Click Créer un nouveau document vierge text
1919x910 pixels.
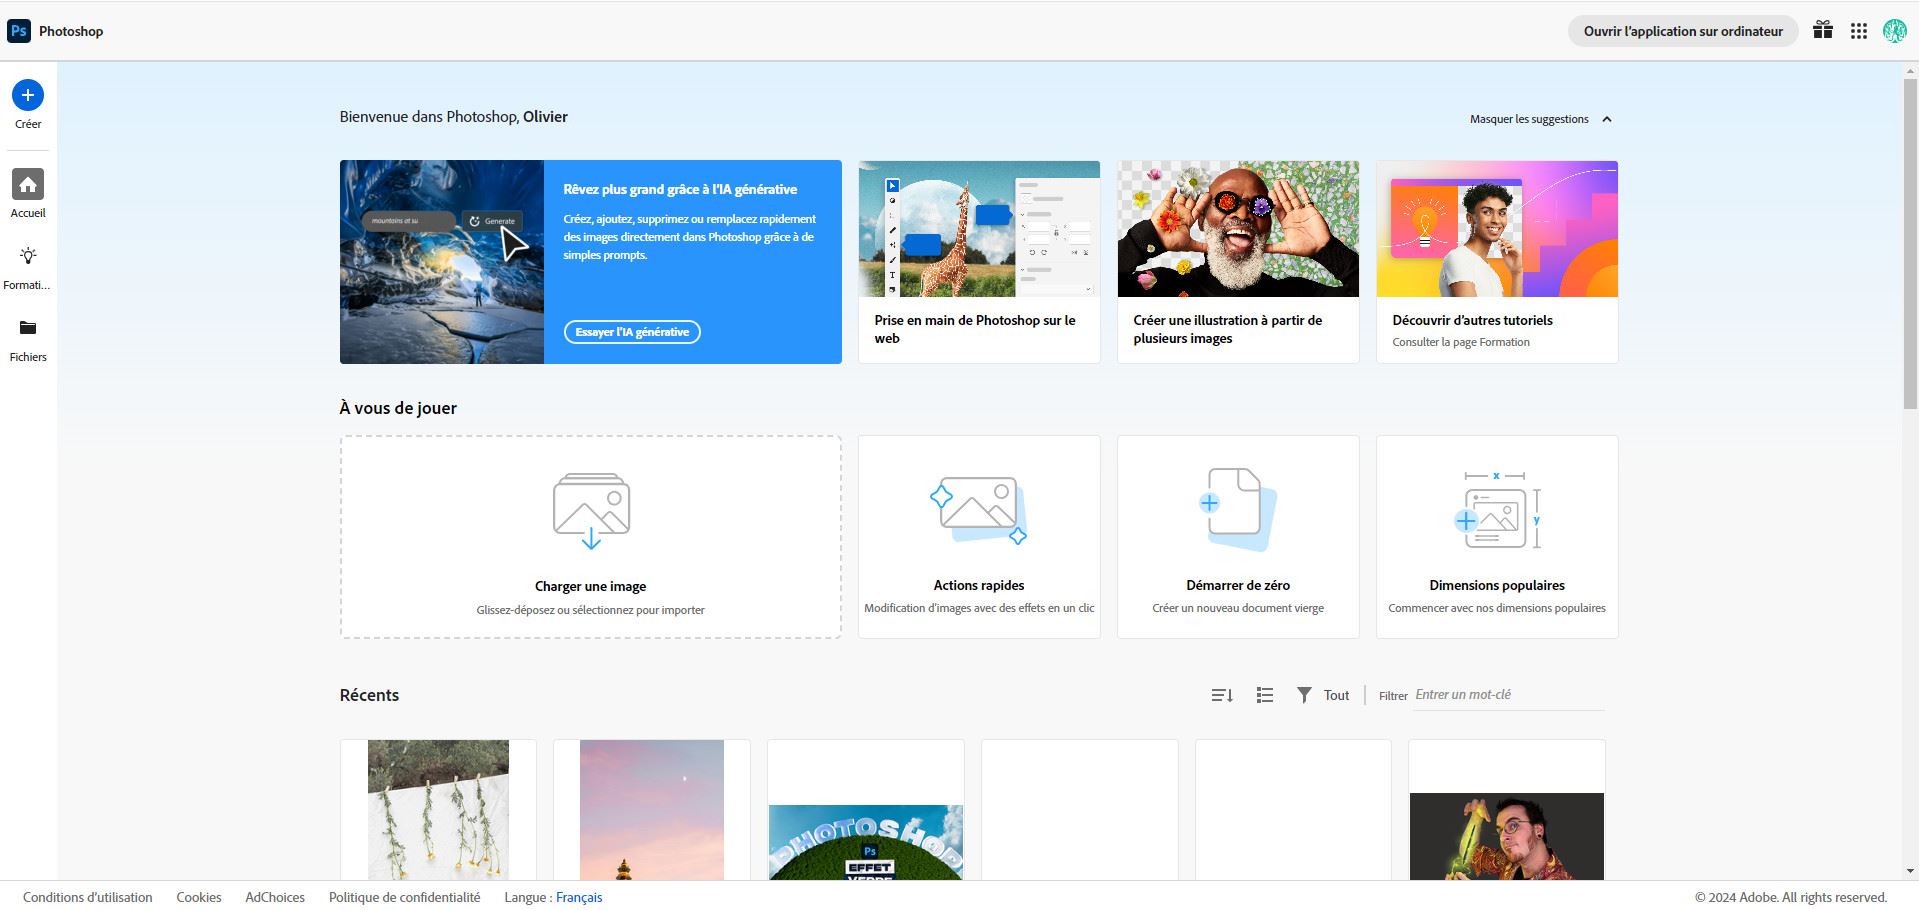point(1238,608)
